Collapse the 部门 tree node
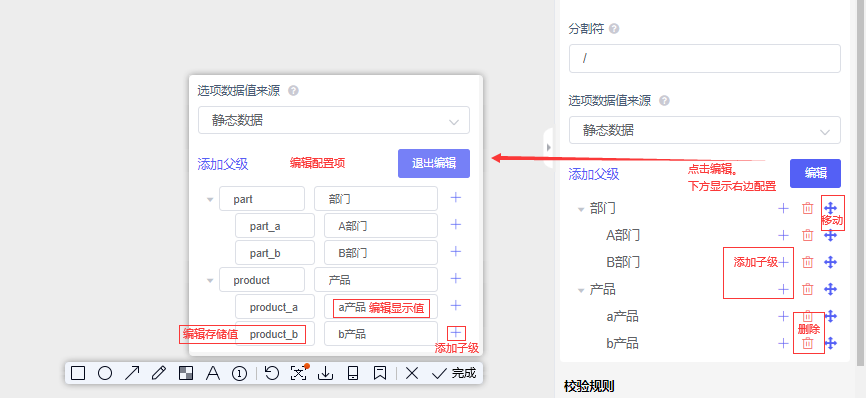Image resolution: width=866 pixels, height=398 pixels. coord(580,209)
